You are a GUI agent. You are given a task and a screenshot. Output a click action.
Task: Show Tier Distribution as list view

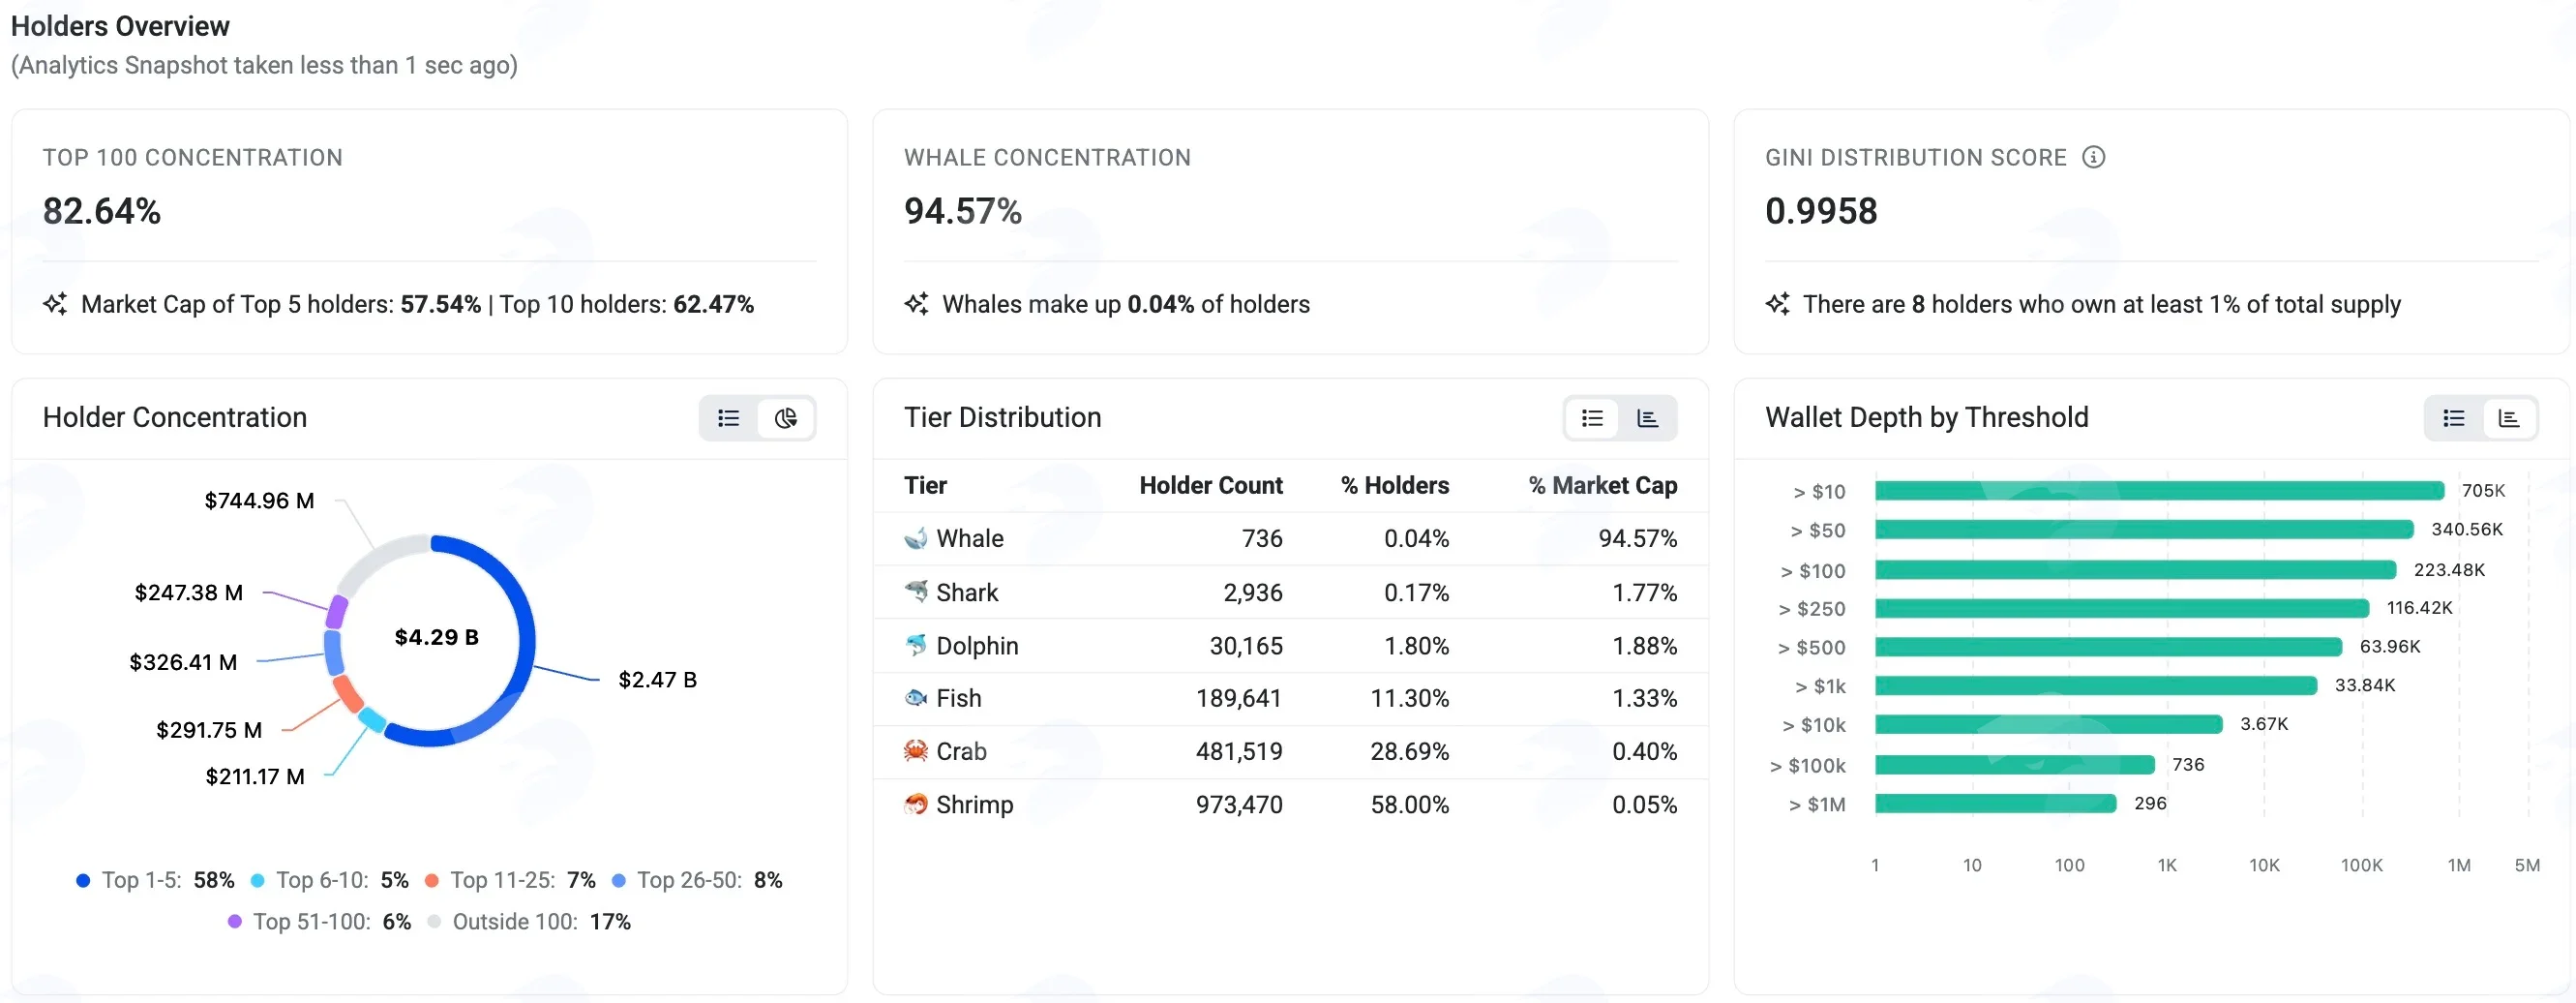pos(1592,418)
